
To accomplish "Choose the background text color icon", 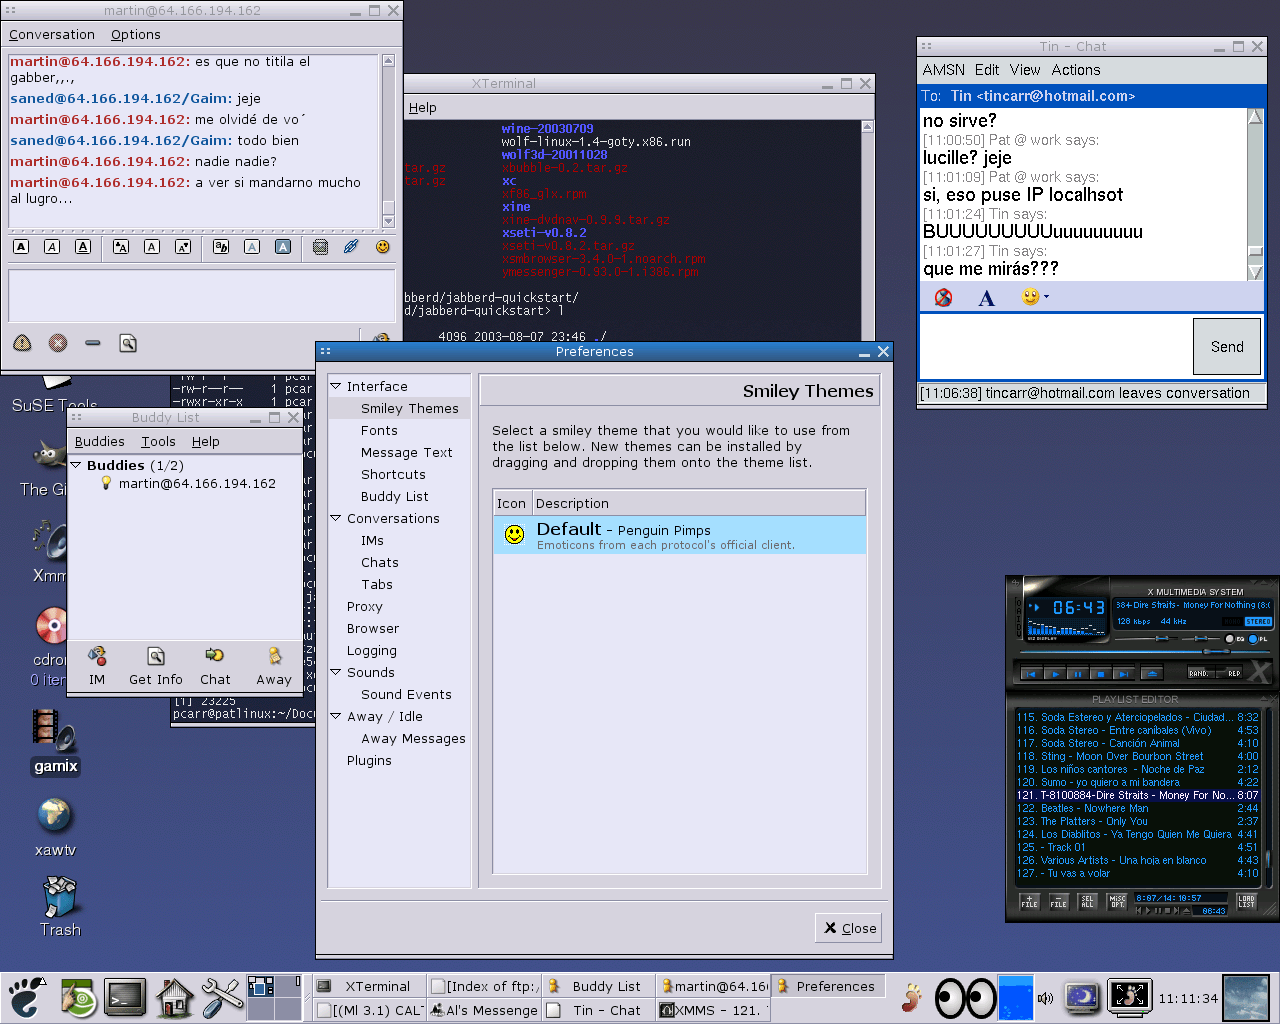I will 283,247.
